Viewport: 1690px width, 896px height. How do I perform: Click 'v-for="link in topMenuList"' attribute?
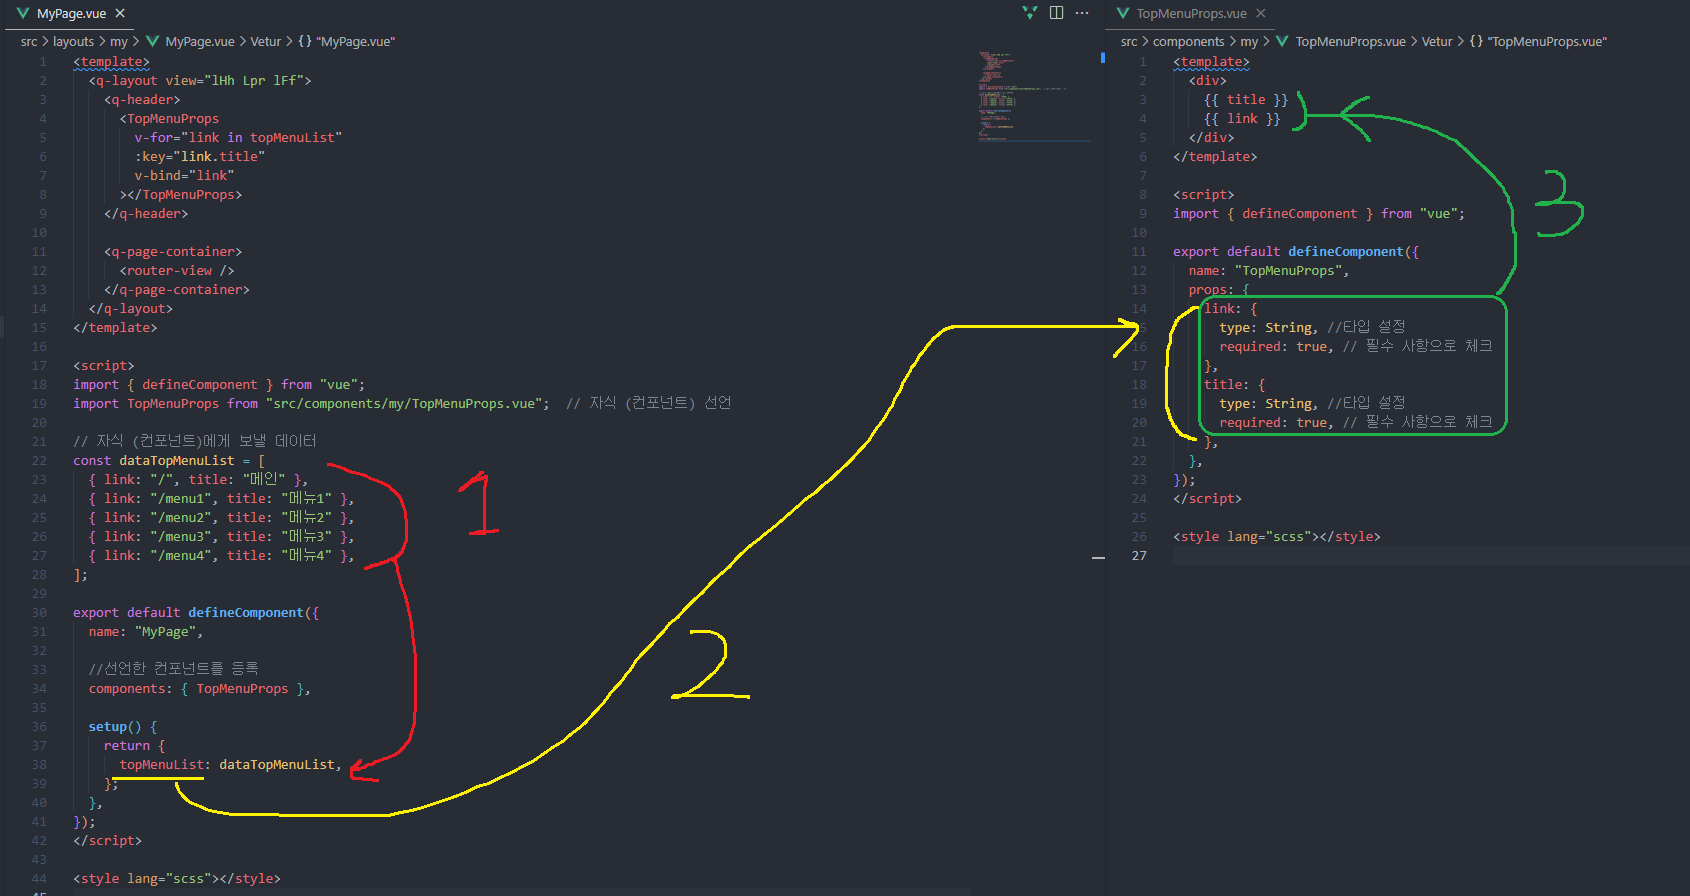pos(238,137)
